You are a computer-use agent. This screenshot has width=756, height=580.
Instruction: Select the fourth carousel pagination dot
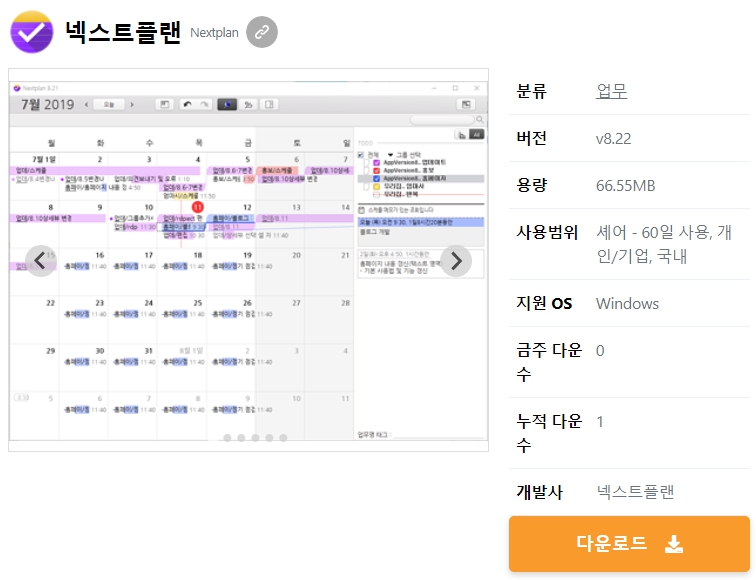click(270, 438)
